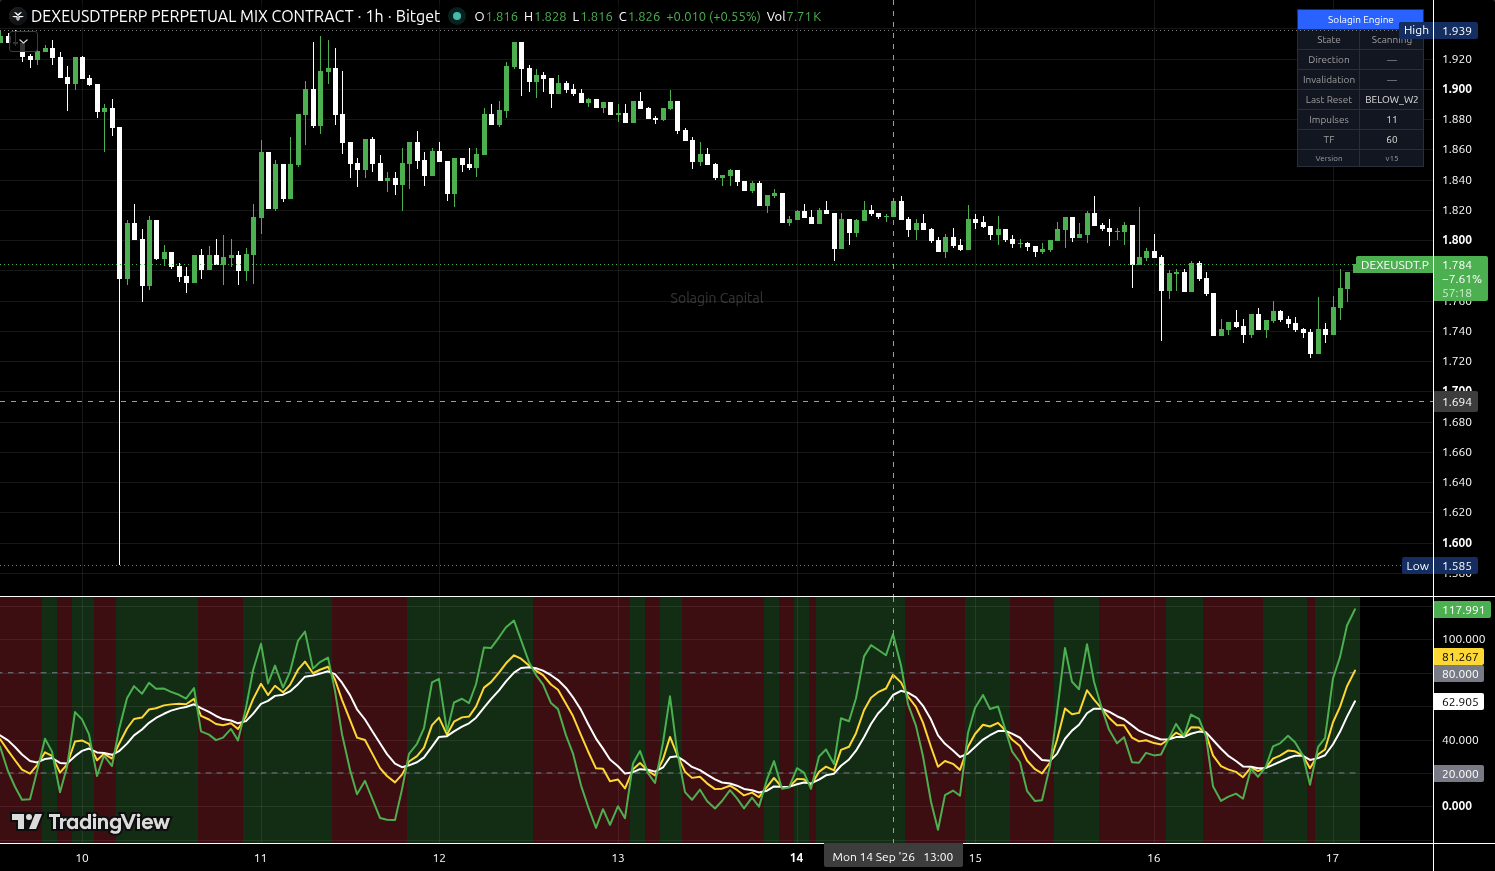The width and height of the screenshot is (1495, 871).
Task: Click the 117.991 green indicator value
Action: click(x=1463, y=610)
